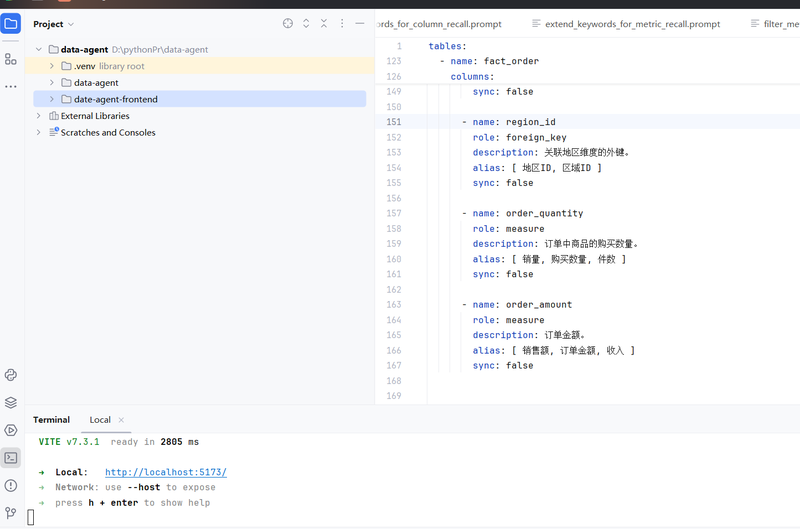The width and height of the screenshot is (800, 529).
Task: Expand External Libraries node
Action: [x=39, y=116]
